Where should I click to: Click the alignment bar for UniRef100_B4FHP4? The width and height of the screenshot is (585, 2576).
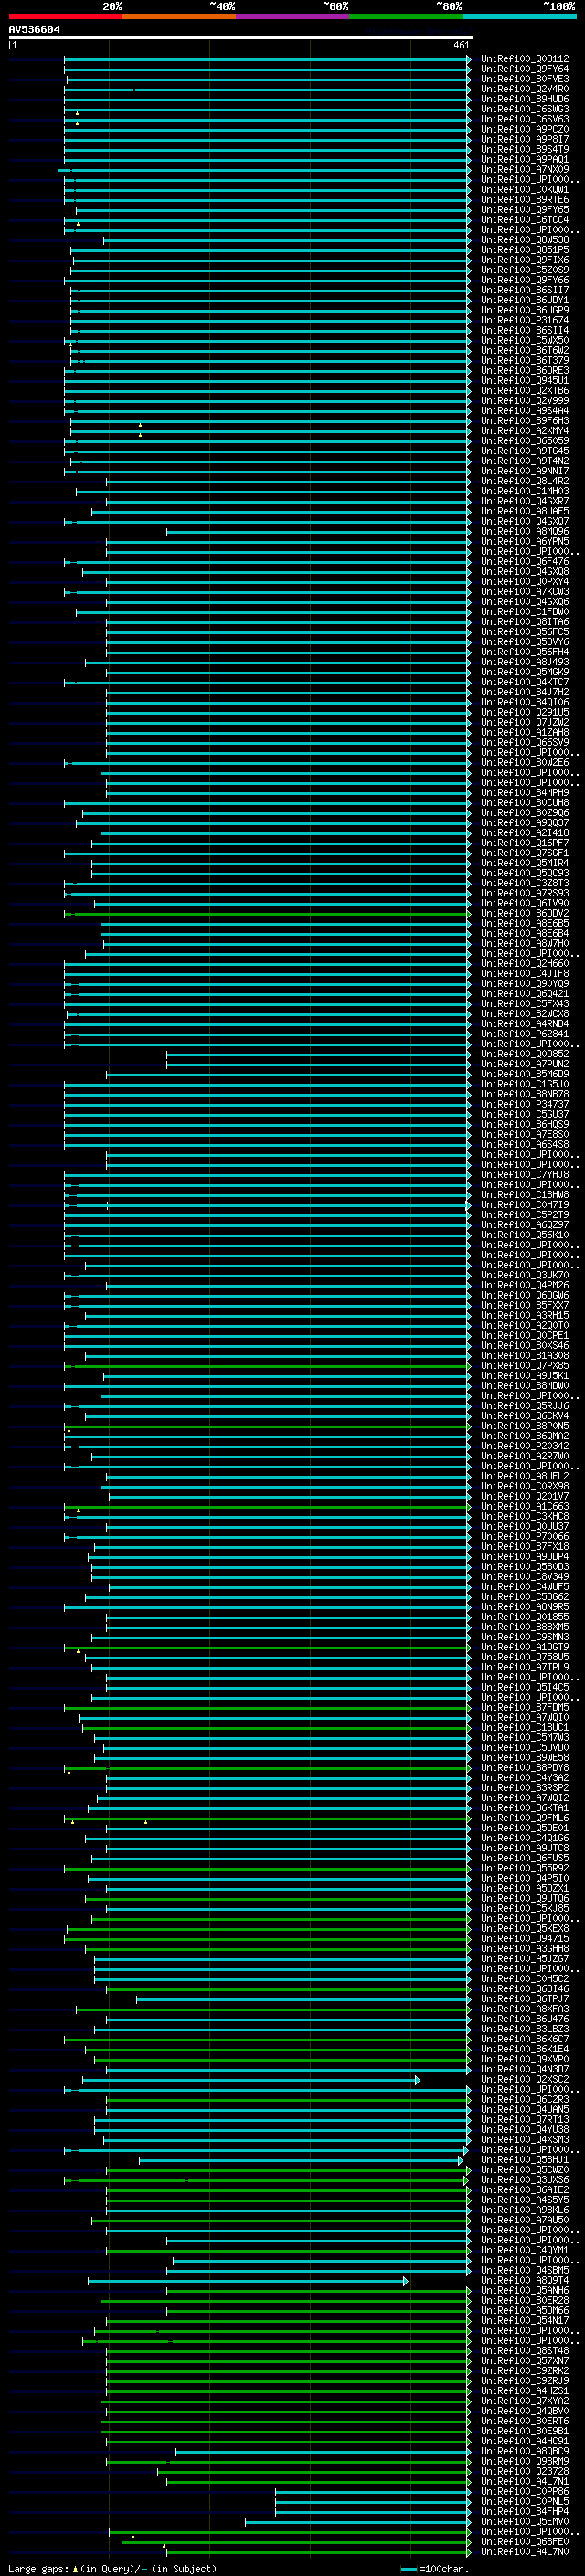373,2511
